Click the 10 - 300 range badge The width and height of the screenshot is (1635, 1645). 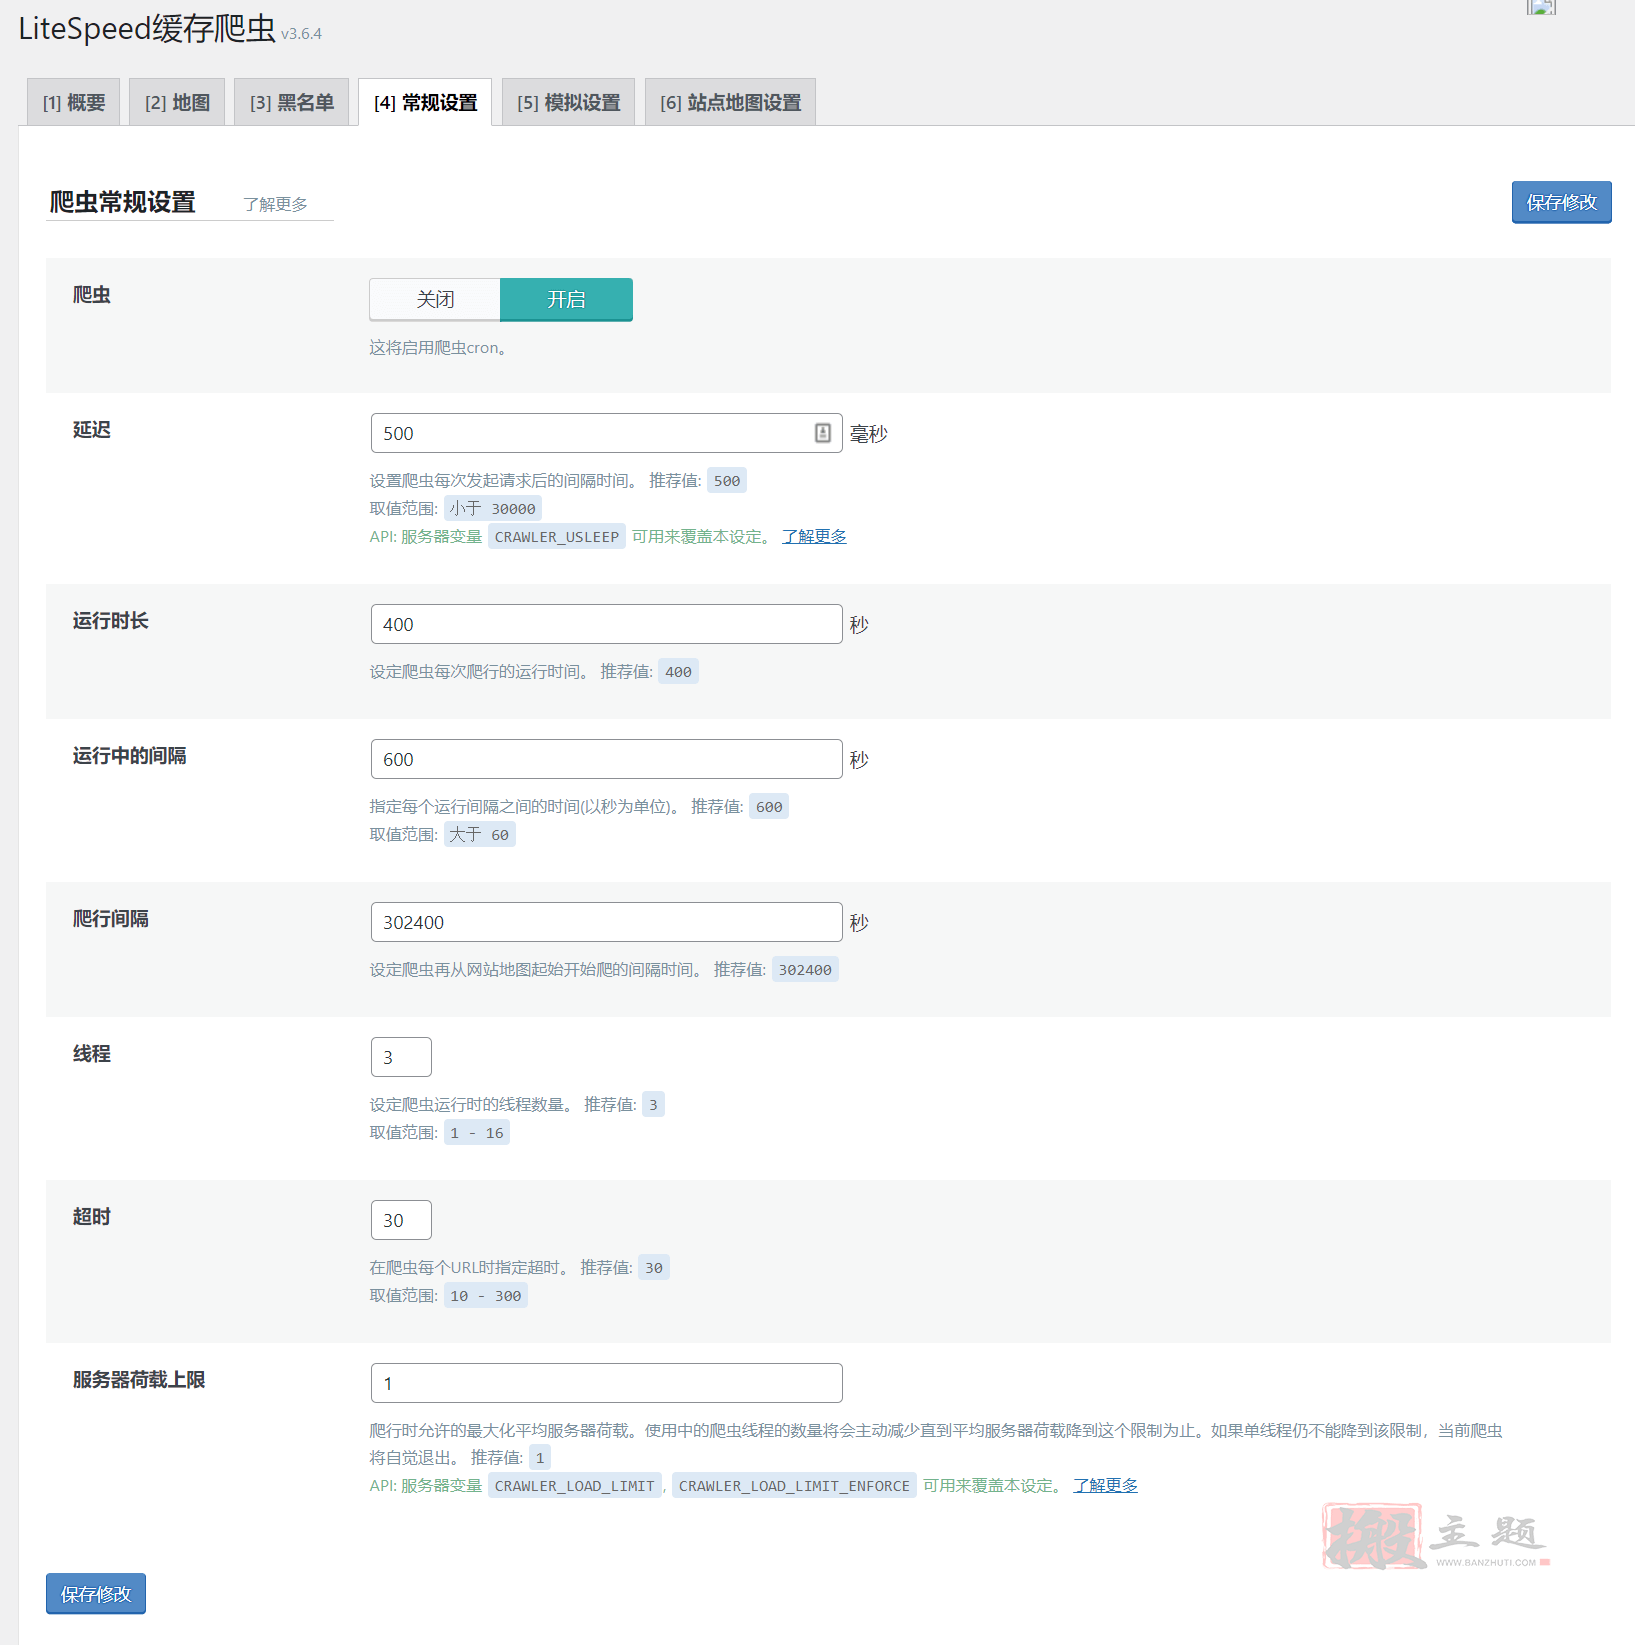[486, 1295]
